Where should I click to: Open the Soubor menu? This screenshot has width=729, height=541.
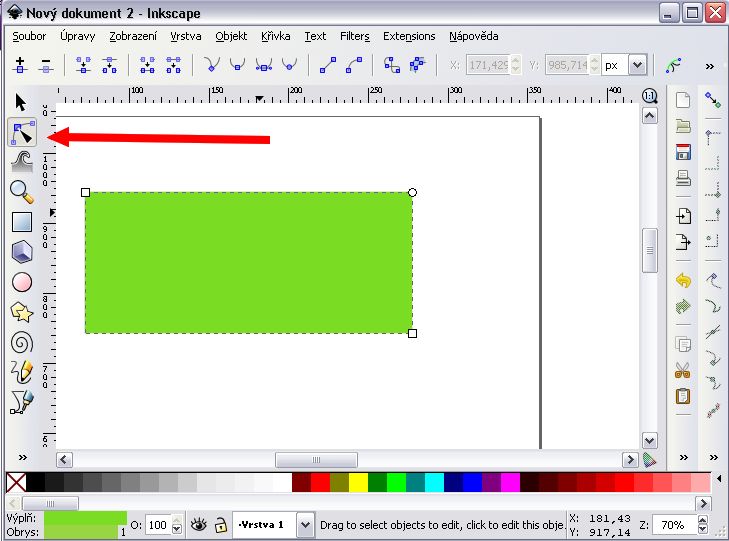tap(29, 36)
